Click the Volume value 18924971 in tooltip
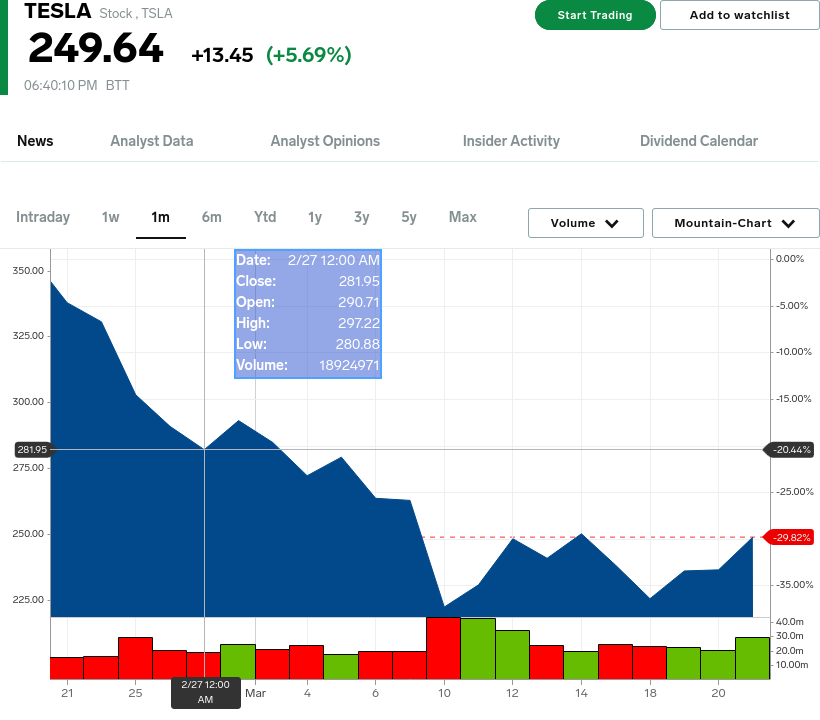Screen dimensions: 820x720 [349, 365]
